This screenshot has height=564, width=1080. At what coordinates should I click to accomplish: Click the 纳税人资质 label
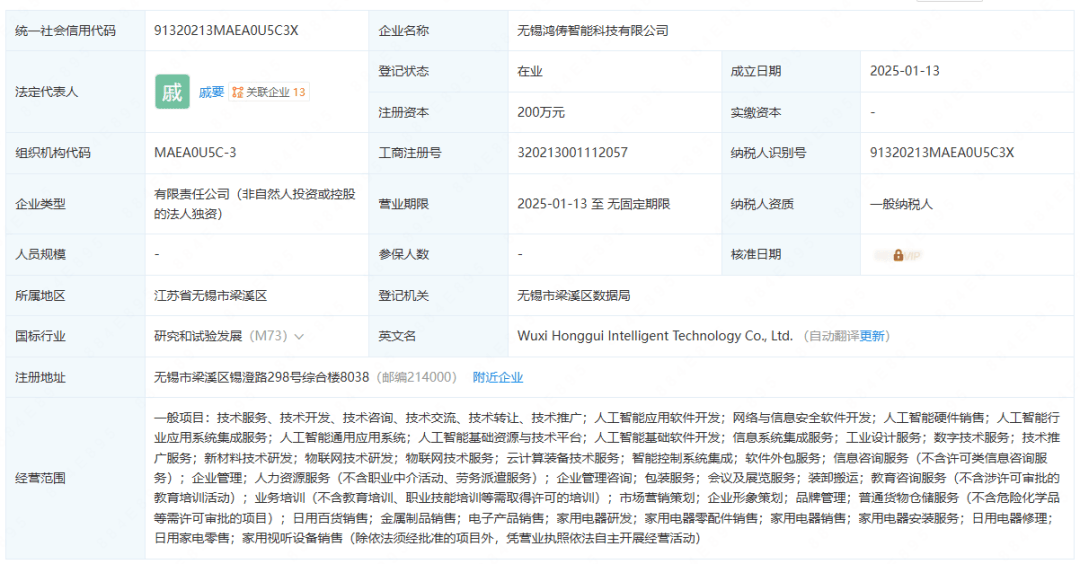click(x=762, y=204)
